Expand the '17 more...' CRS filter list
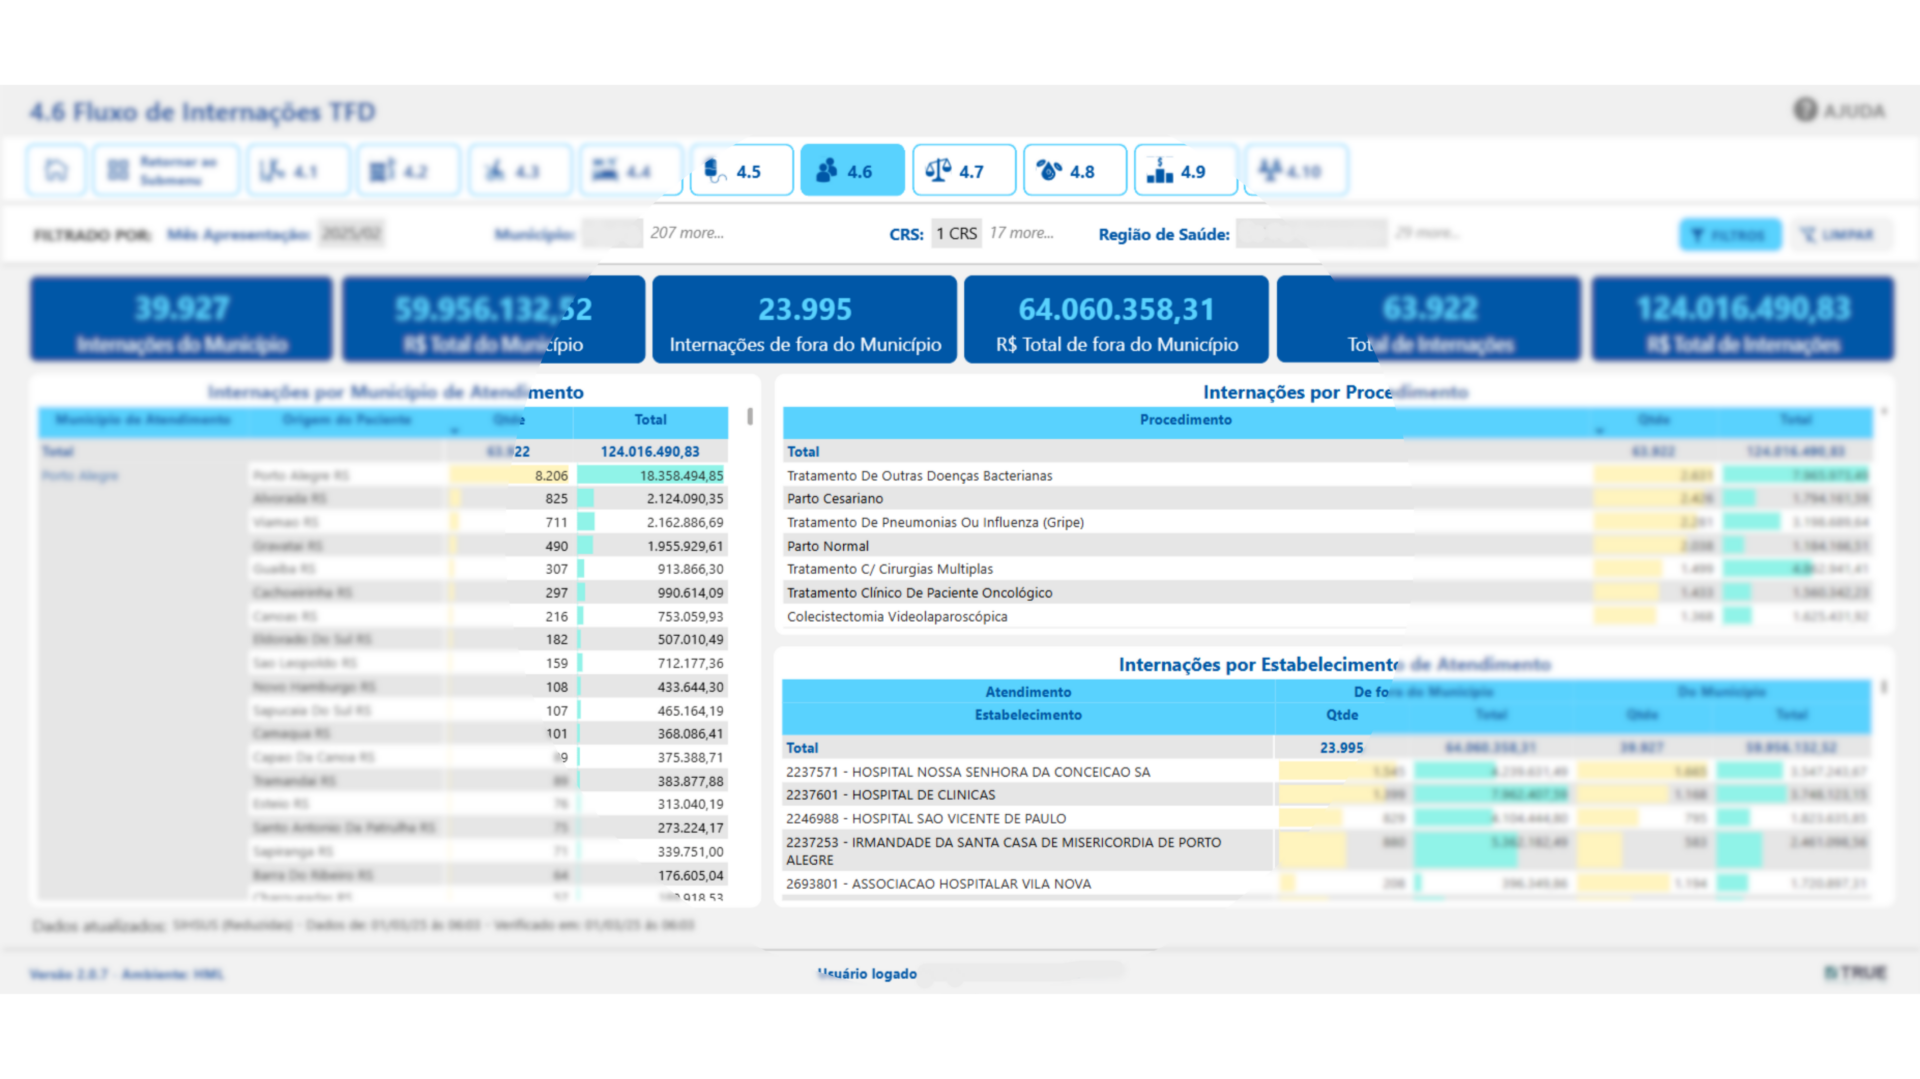This screenshot has width=1920, height=1079. tap(1021, 233)
